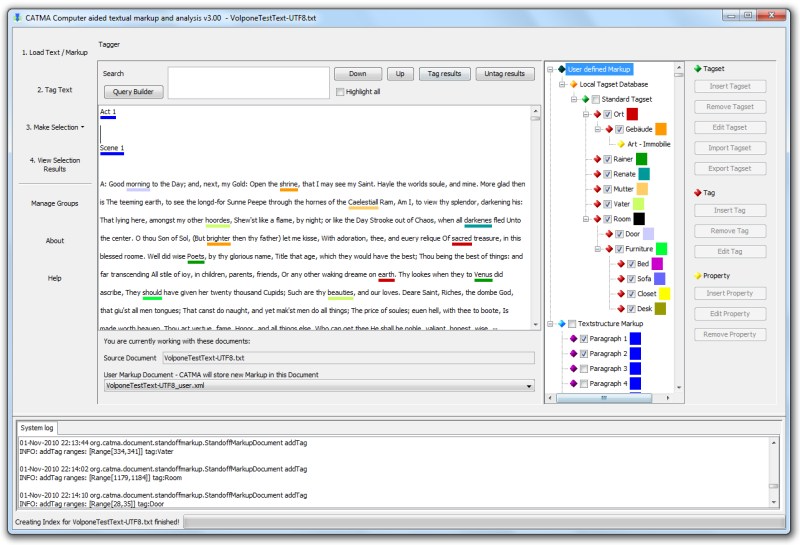Image resolution: width=800 pixels, height=545 pixels.
Task: Click the orange diamond icon beside Local Tagset Database
Action: (573, 84)
